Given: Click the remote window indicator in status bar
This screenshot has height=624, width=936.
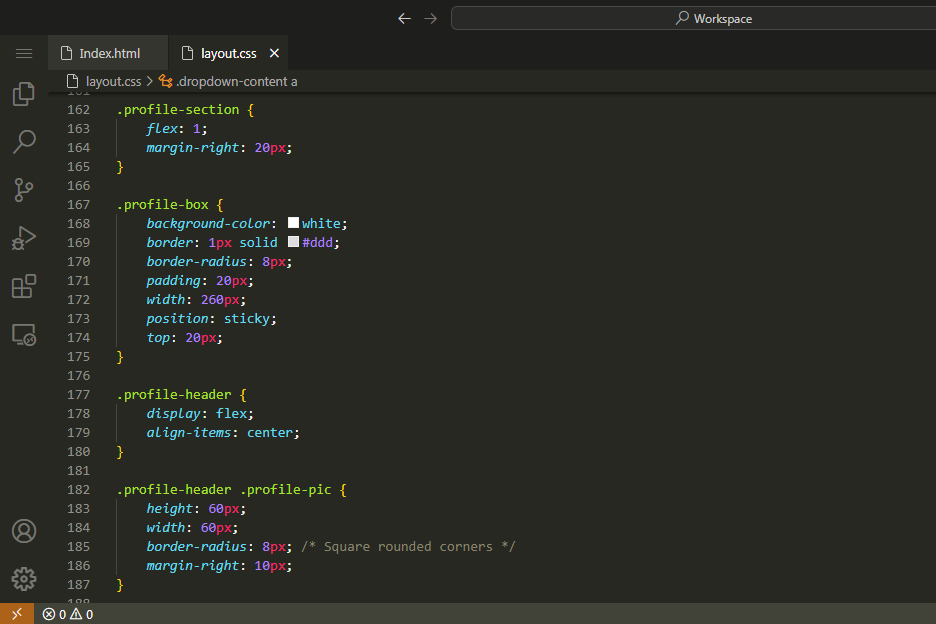Looking at the screenshot, I should (17, 614).
